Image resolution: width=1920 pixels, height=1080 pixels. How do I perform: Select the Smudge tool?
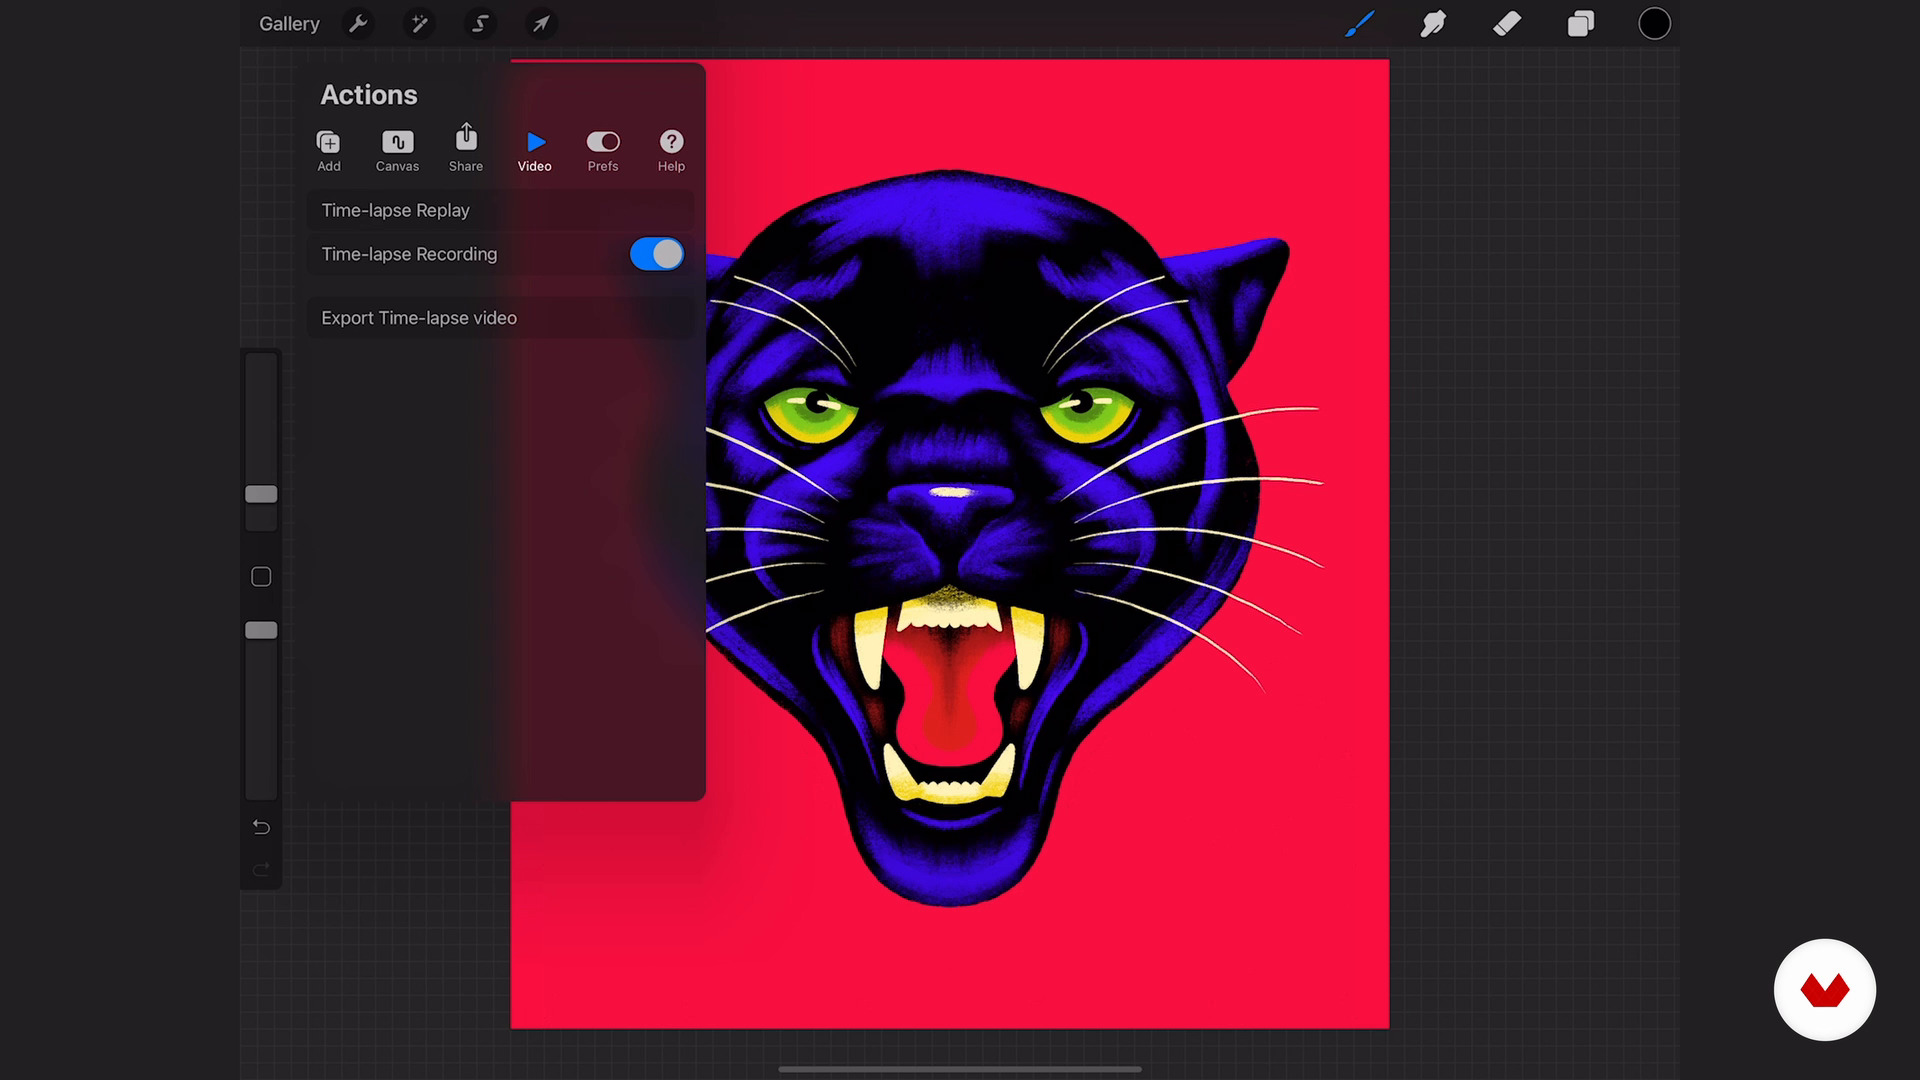1433,23
